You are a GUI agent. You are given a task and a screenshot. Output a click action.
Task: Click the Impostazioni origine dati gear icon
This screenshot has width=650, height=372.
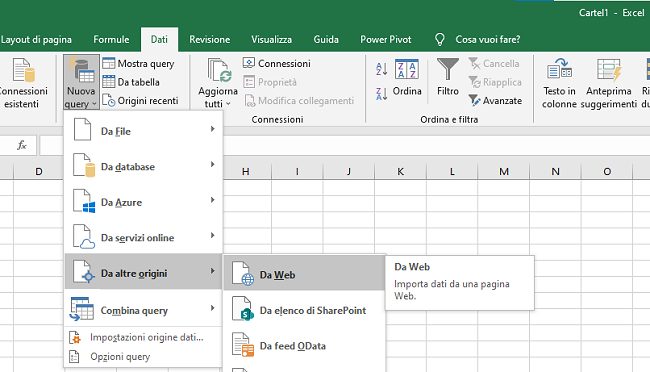pos(75,338)
